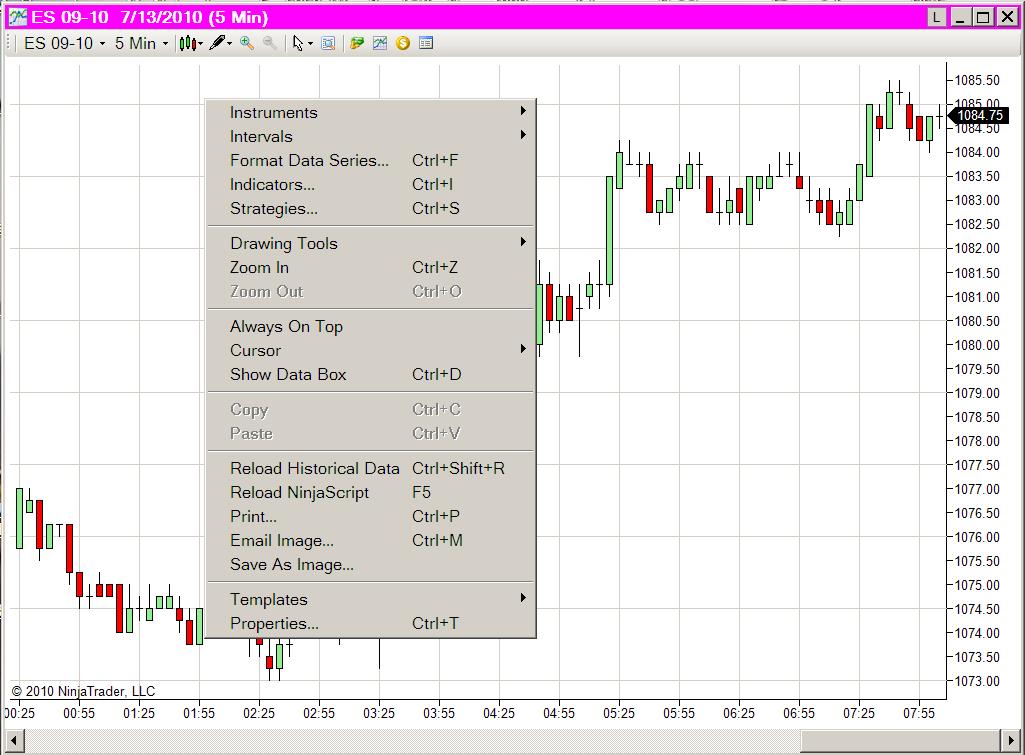Click the 1080.00 price axis label

[977, 345]
